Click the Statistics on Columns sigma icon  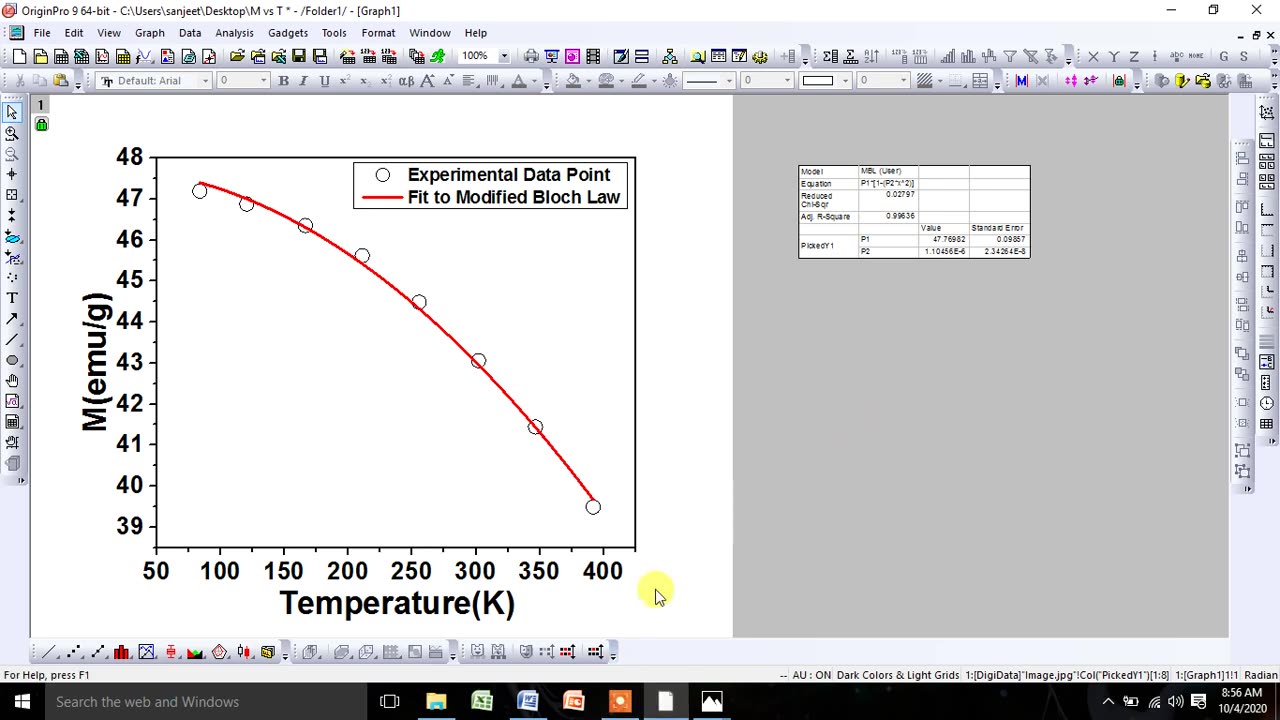[x=830, y=57]
